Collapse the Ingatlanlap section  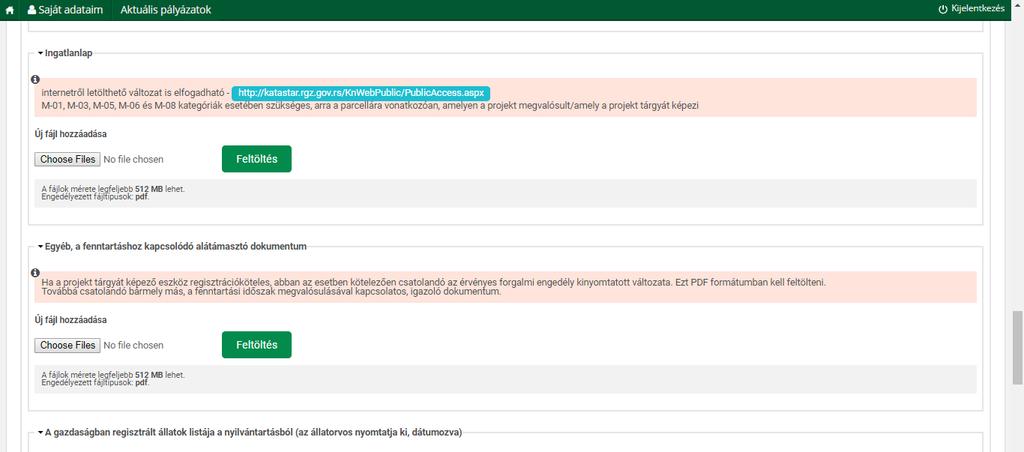65,54
